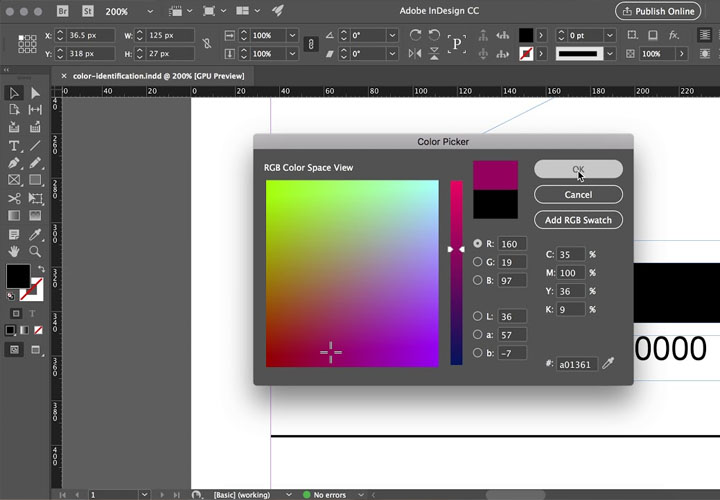This screenshot has width=720, height=500.
Task: Click the vertical red color slider
Action: click(456, 273)
